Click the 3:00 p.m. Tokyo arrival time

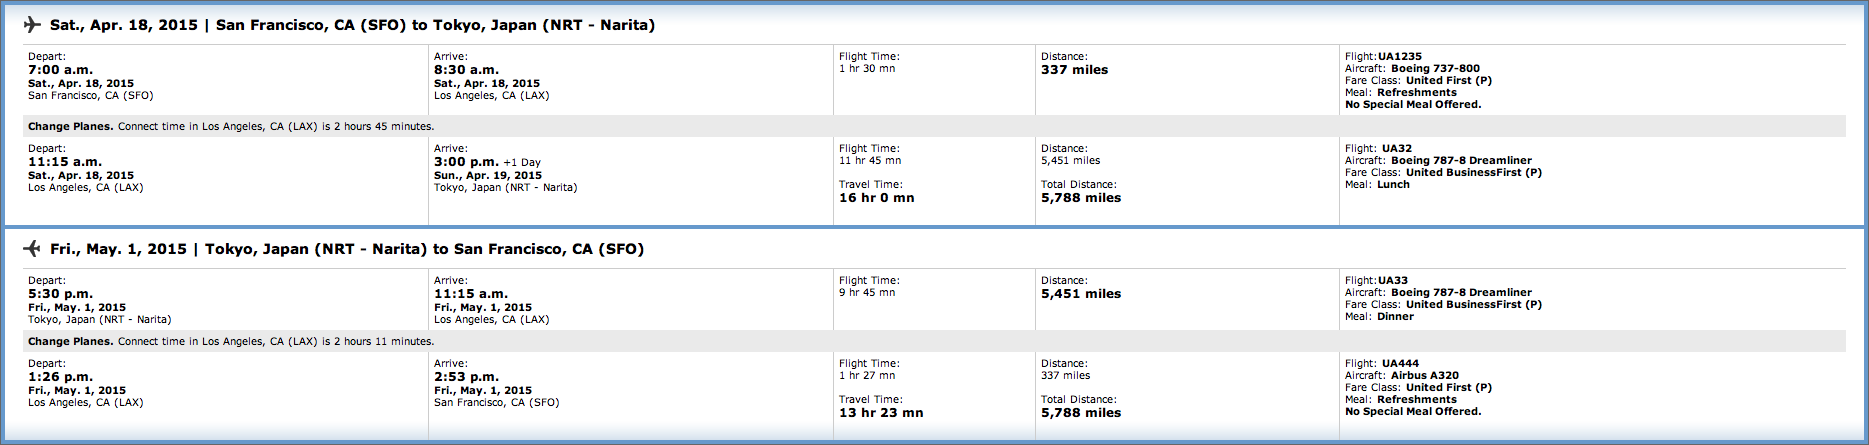pos(466,162)
